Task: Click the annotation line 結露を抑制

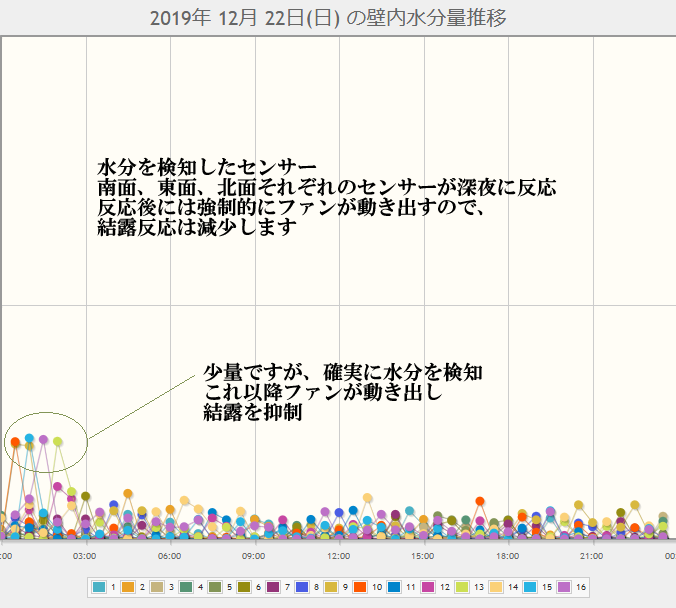Action: point(253,412)
